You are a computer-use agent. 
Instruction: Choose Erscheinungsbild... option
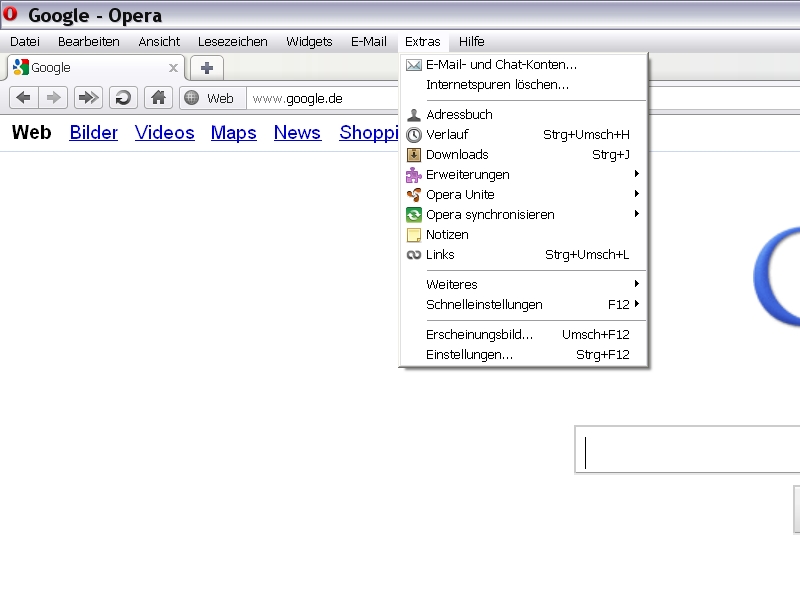click(x=523, y=335)
